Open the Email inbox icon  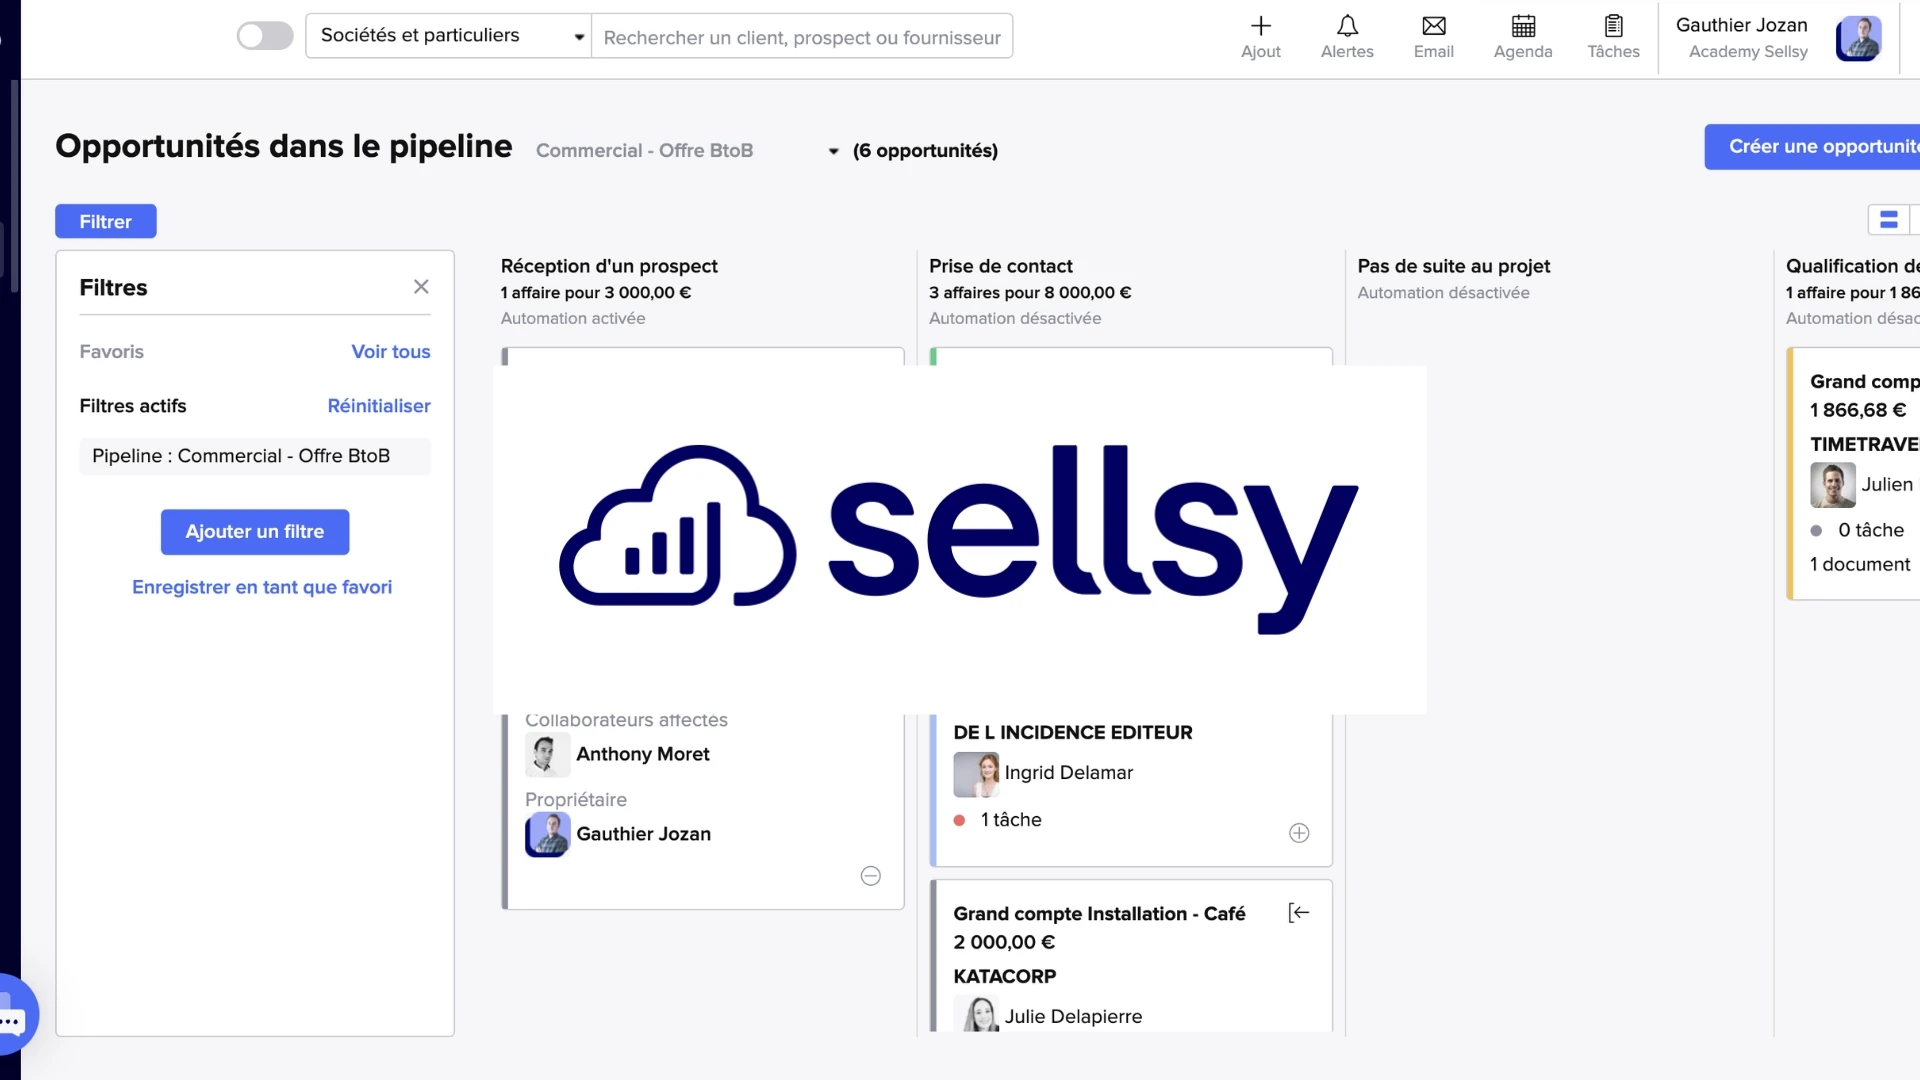coord(1433,36)
